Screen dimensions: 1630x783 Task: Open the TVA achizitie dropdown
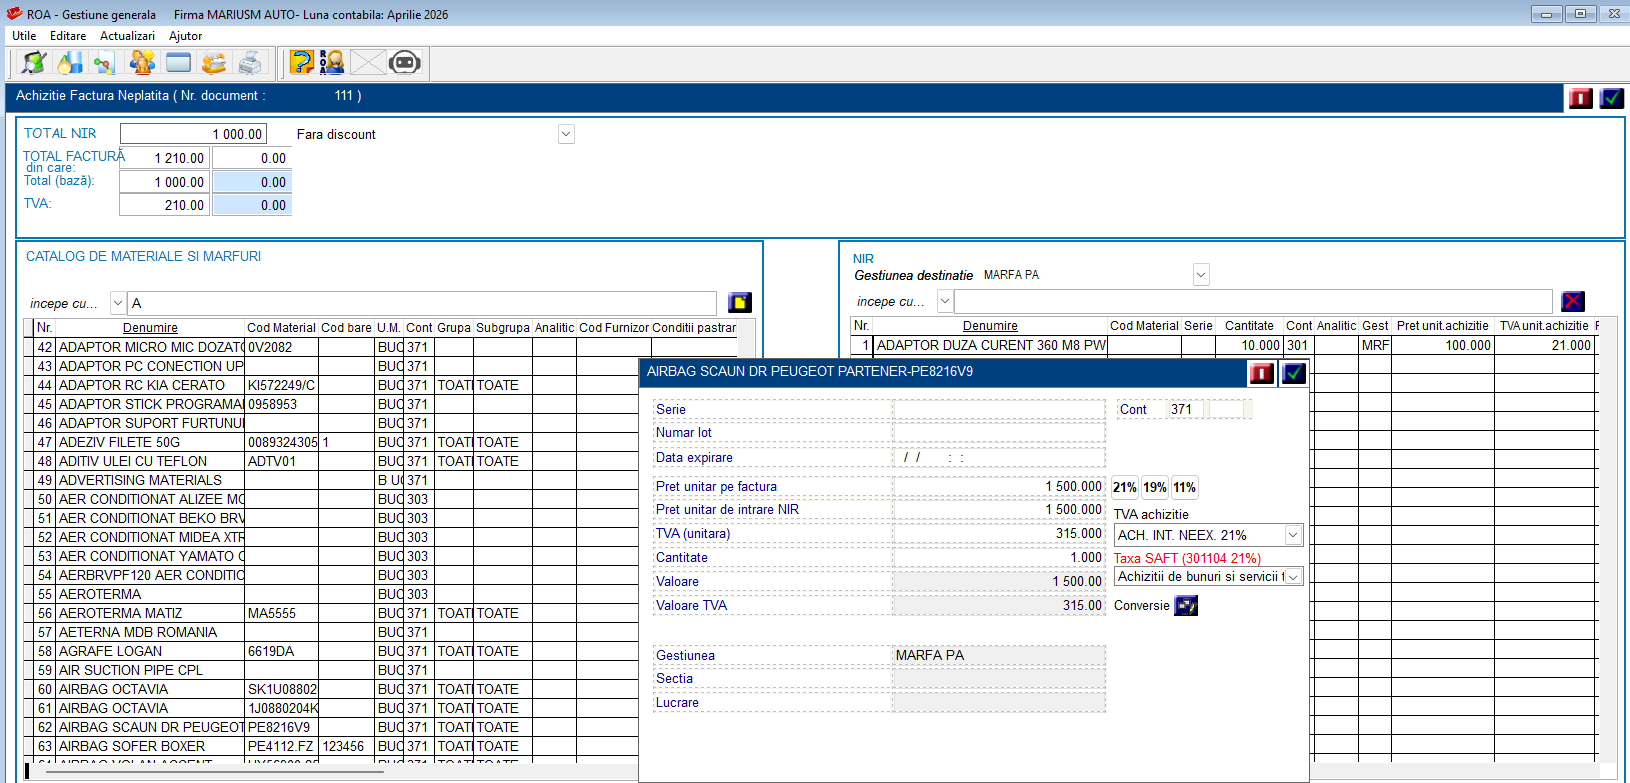[x=1293, y=535]
